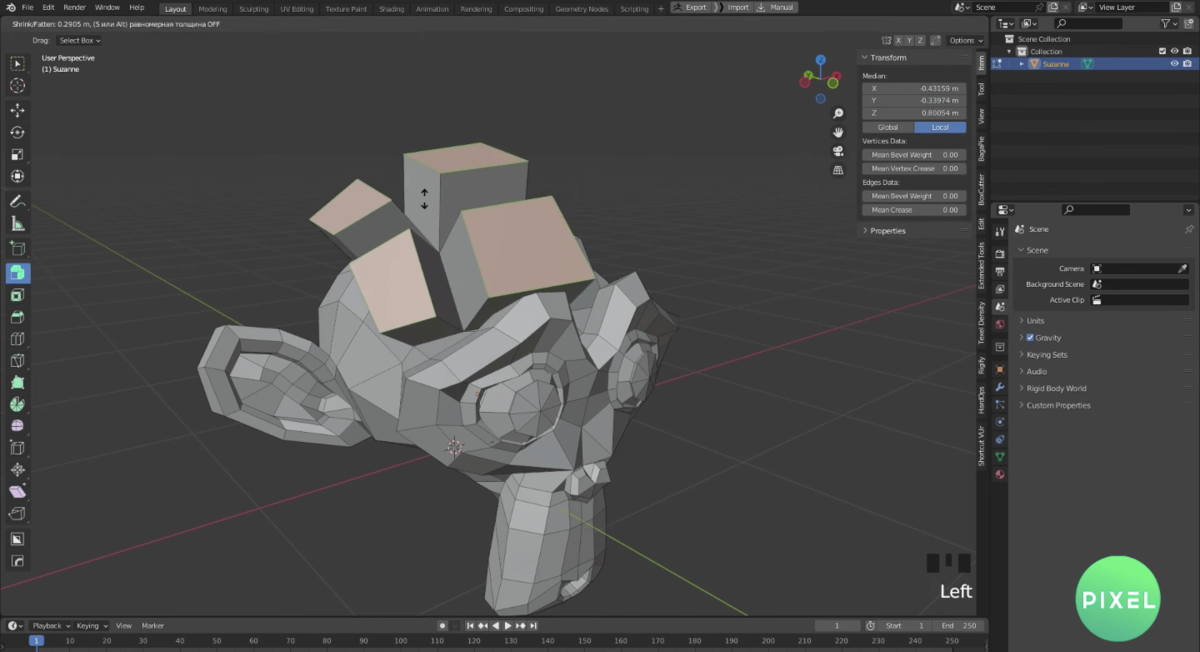1200x652 pixels.
Task: Click the Median X value field
Action: (x=914, y=88)
